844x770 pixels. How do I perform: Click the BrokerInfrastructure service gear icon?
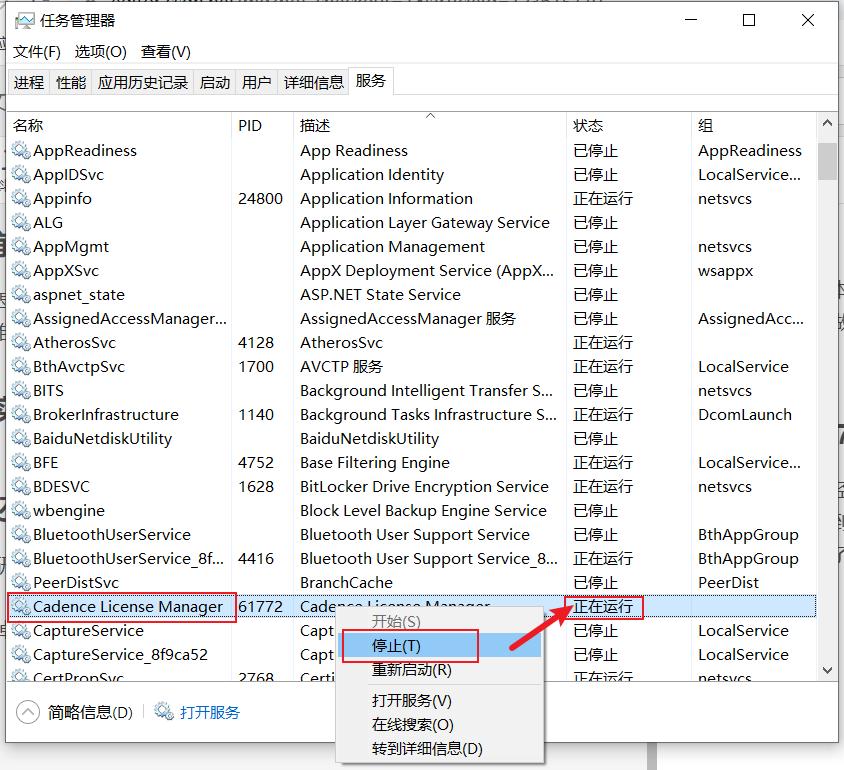point(21,414)
